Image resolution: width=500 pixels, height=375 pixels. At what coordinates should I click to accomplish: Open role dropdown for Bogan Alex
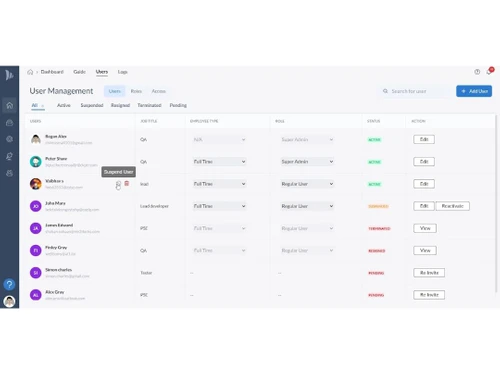click(307, 139)
